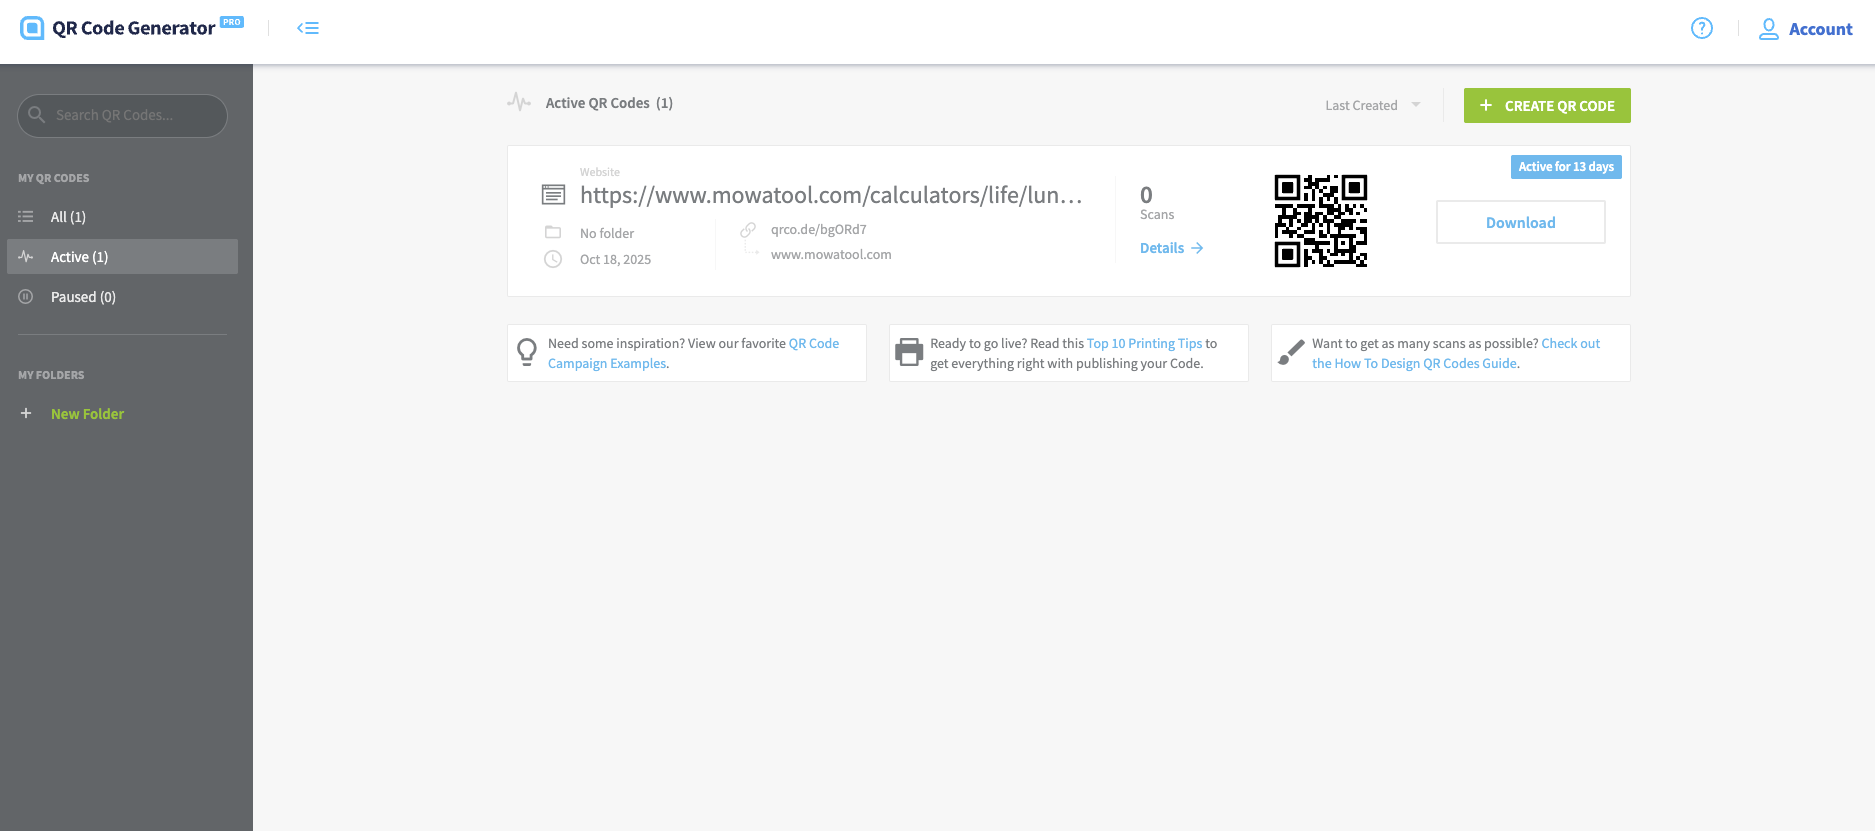Viewport: 1875px width, 831px height.
Task: Create a New Folder
Action: tap(87, 414)
